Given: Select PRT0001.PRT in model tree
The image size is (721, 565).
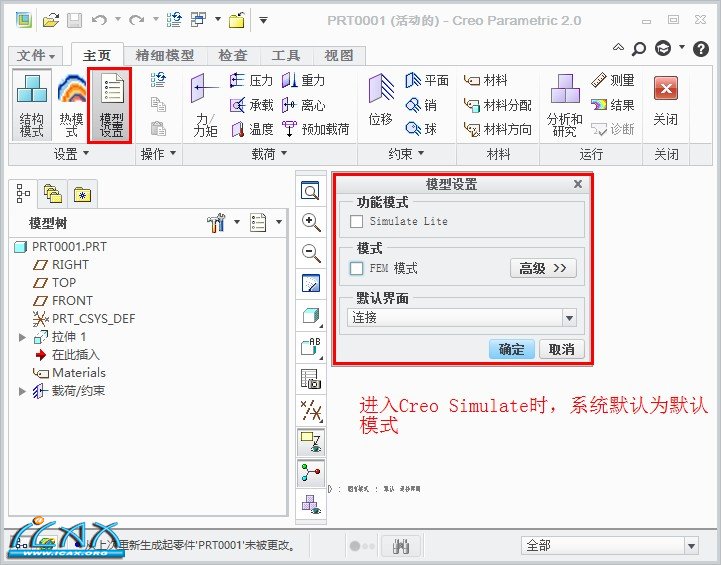Looking at the screenshot, I should coord(61,247).
